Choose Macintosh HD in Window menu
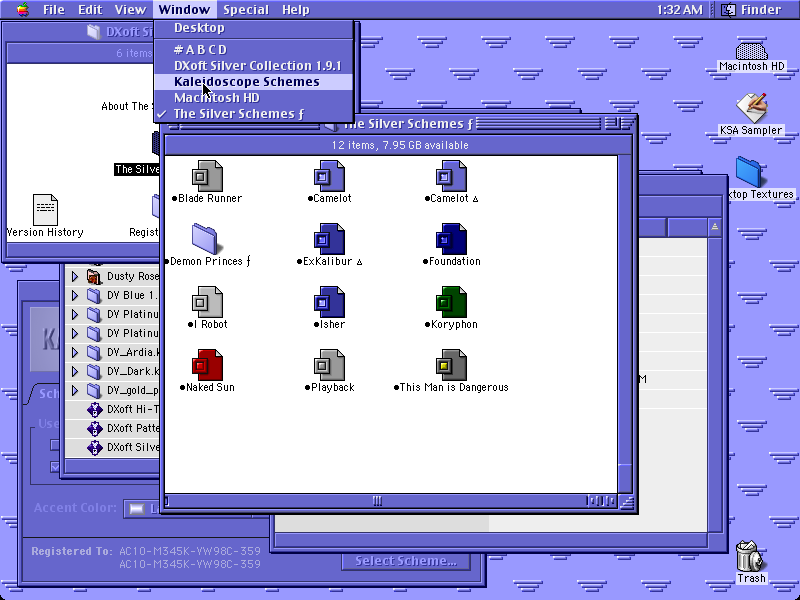Viewport: 800px width, 600px height. click(253, 97)
